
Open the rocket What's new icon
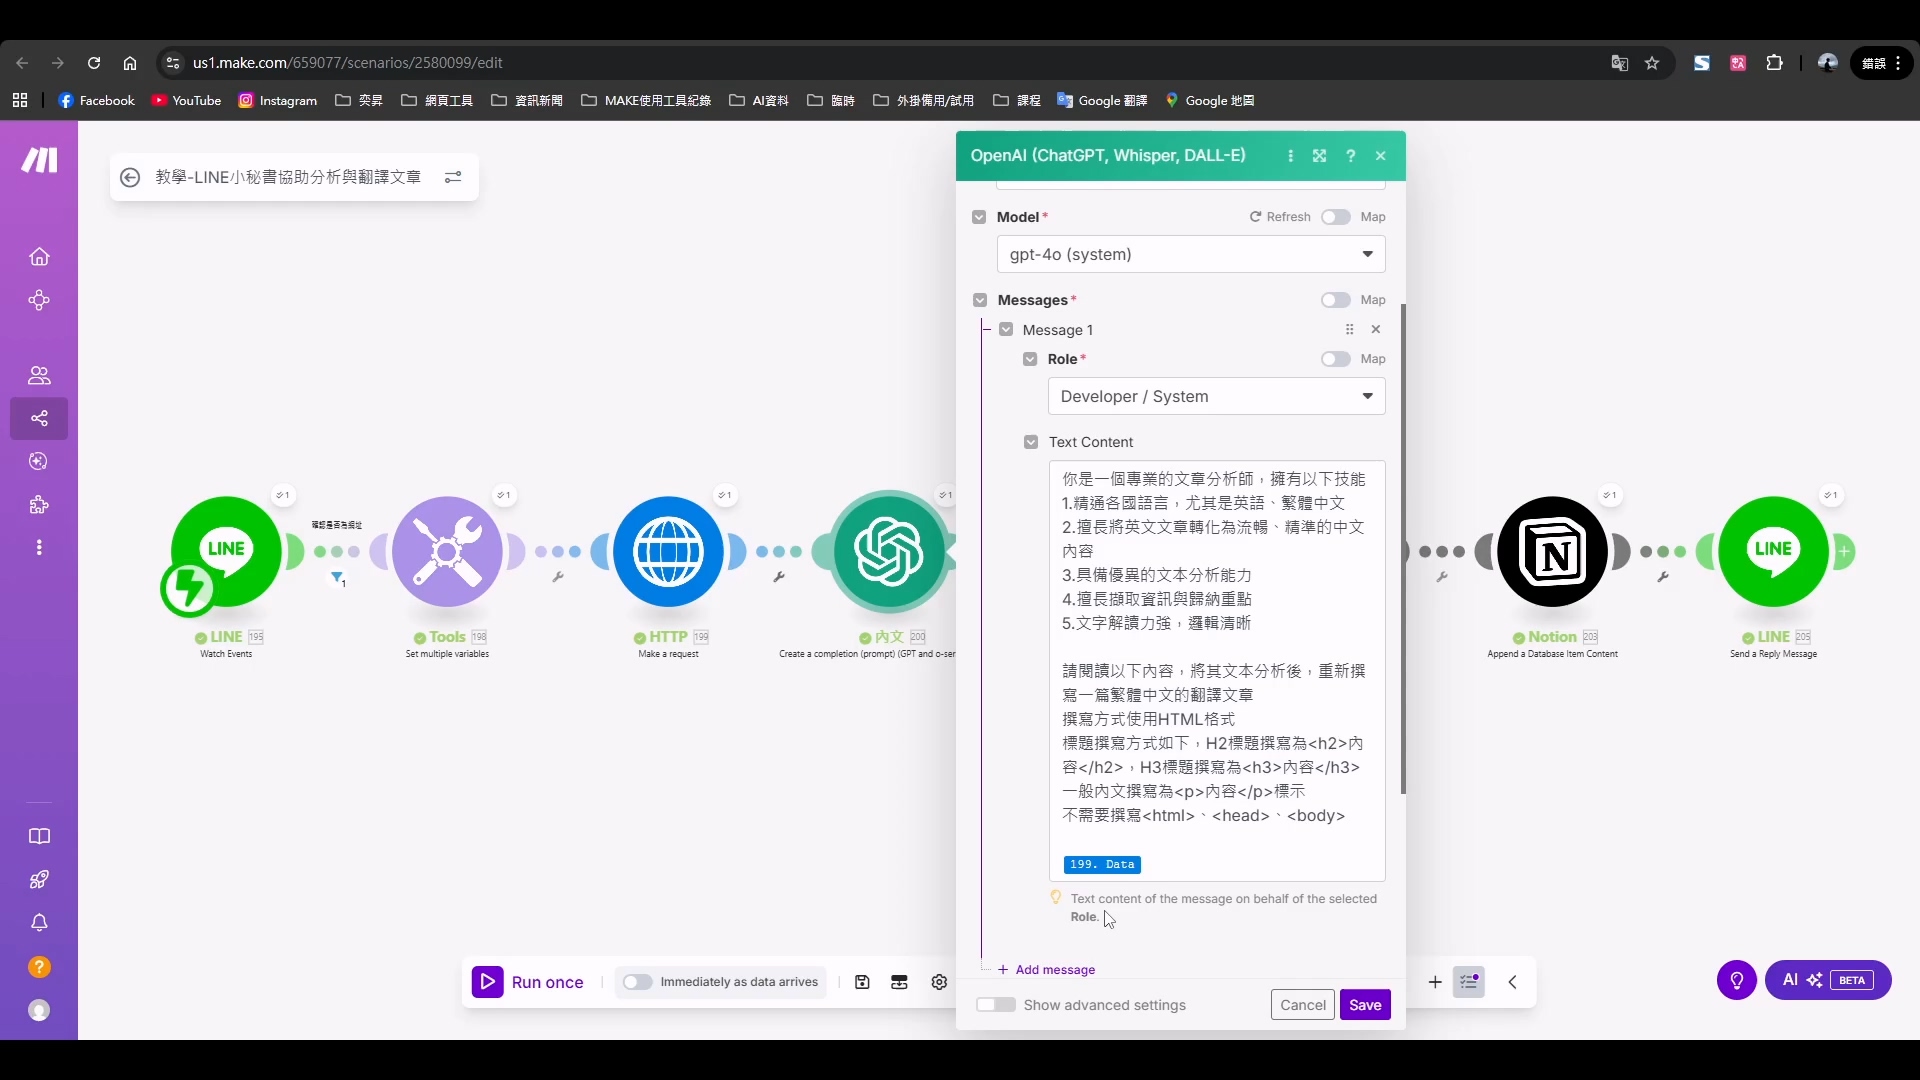[x=39, y=880]
